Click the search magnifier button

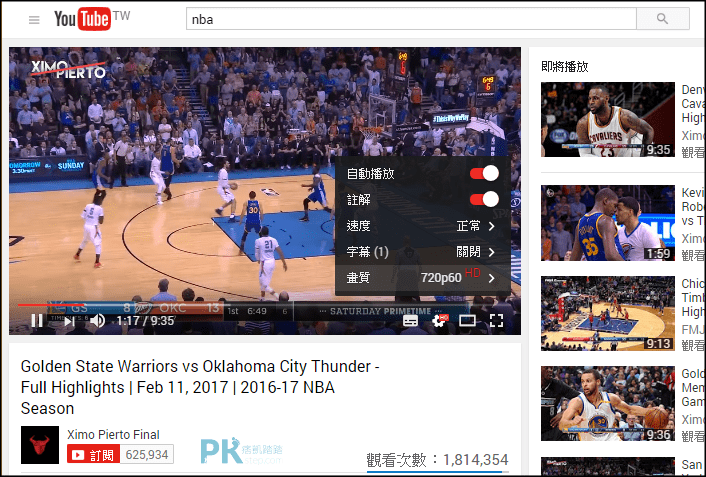pos(662,19)
